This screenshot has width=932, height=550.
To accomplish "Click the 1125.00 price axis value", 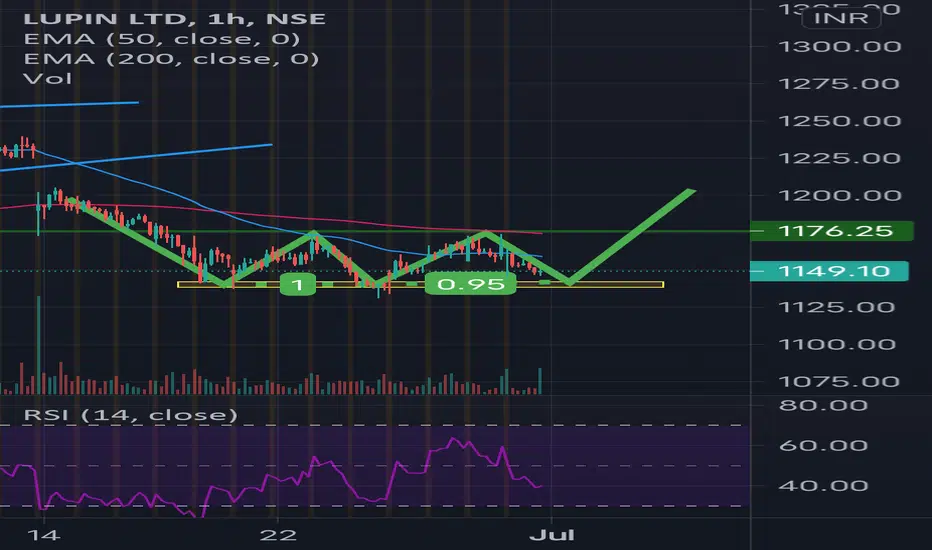I will 837,307.
